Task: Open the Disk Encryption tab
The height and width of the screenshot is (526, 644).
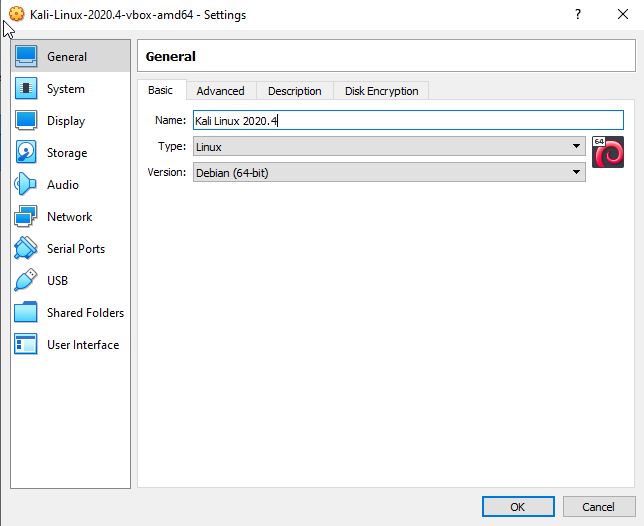Action: click(382, 91)
